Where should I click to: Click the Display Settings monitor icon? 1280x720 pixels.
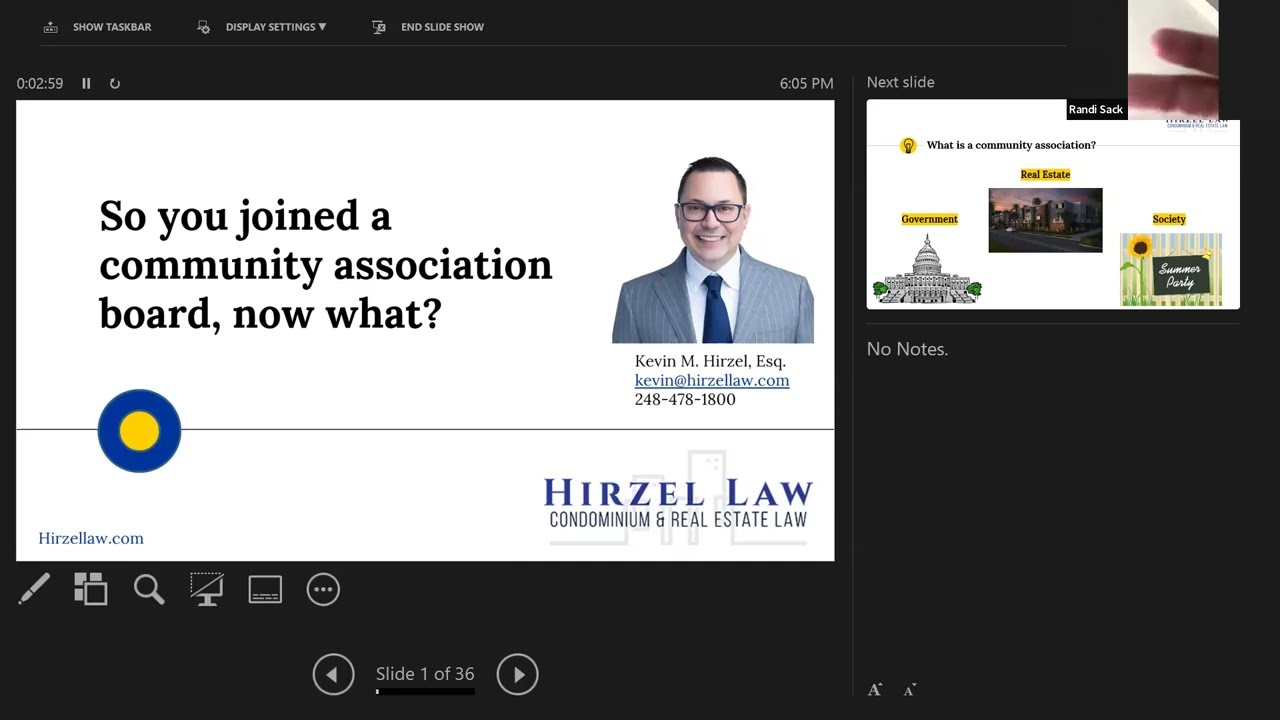[204, 27]
